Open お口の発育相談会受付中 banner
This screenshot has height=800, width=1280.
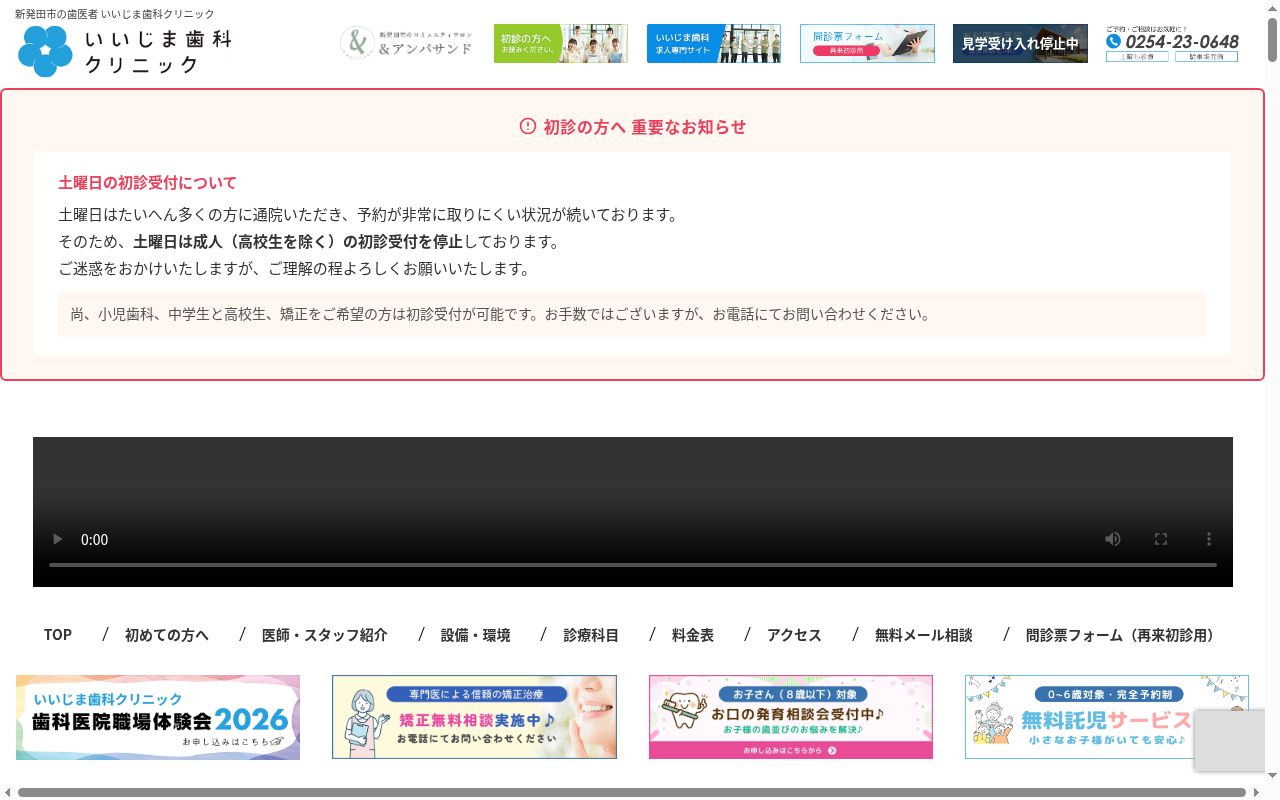click(x=791, y=717)
